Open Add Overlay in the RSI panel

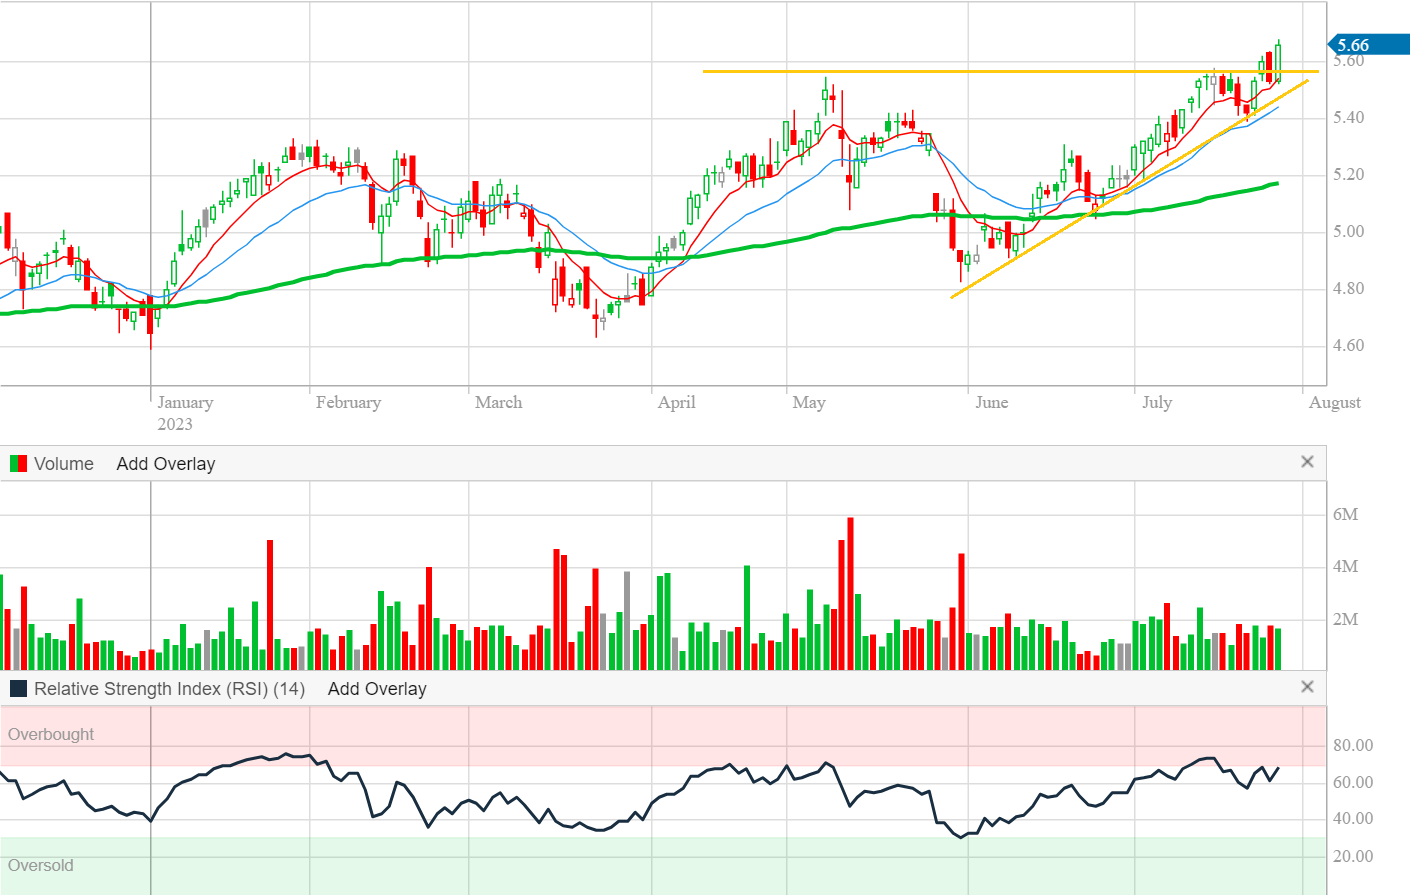coord(376,689)
